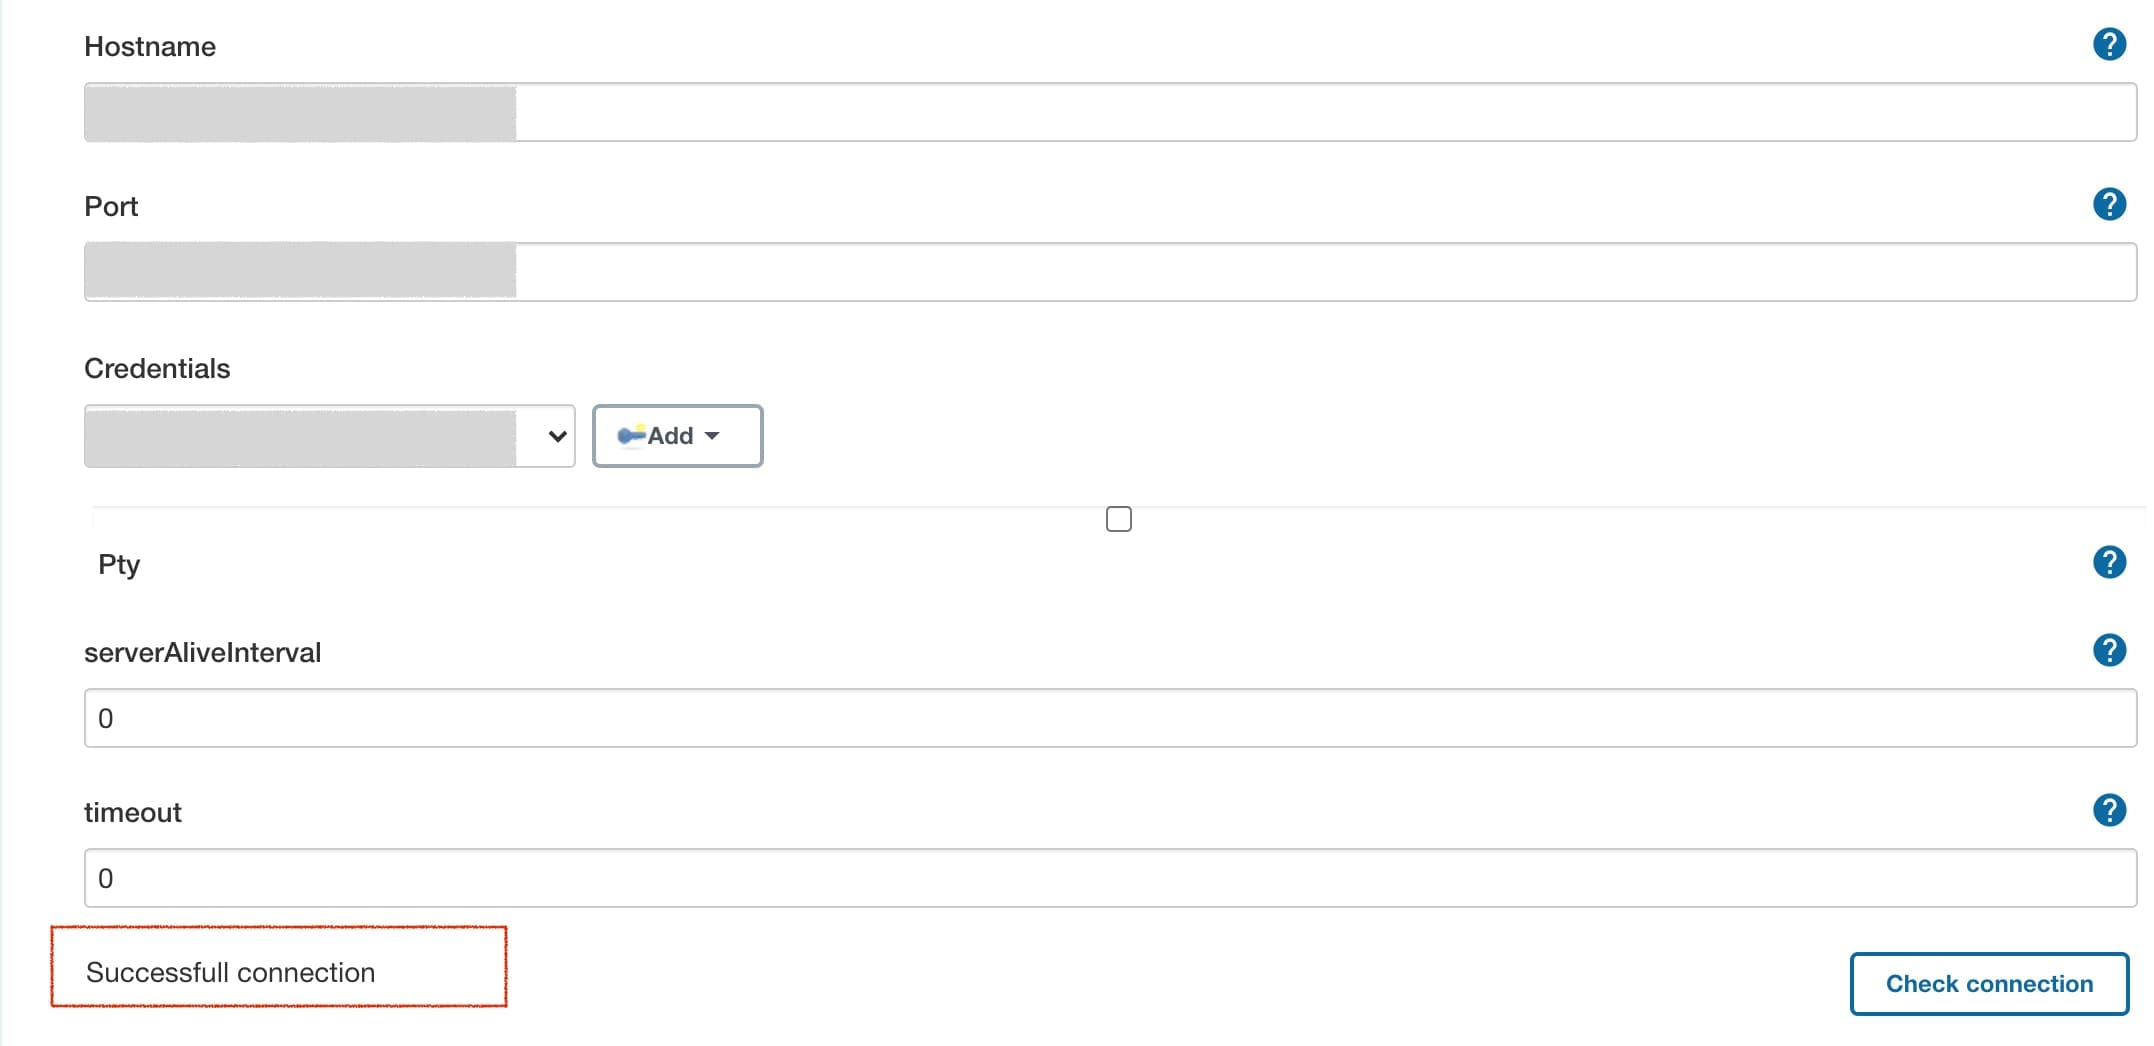Enable the Pty checkbox
2154x1046 pixels.
point(1119,519)
